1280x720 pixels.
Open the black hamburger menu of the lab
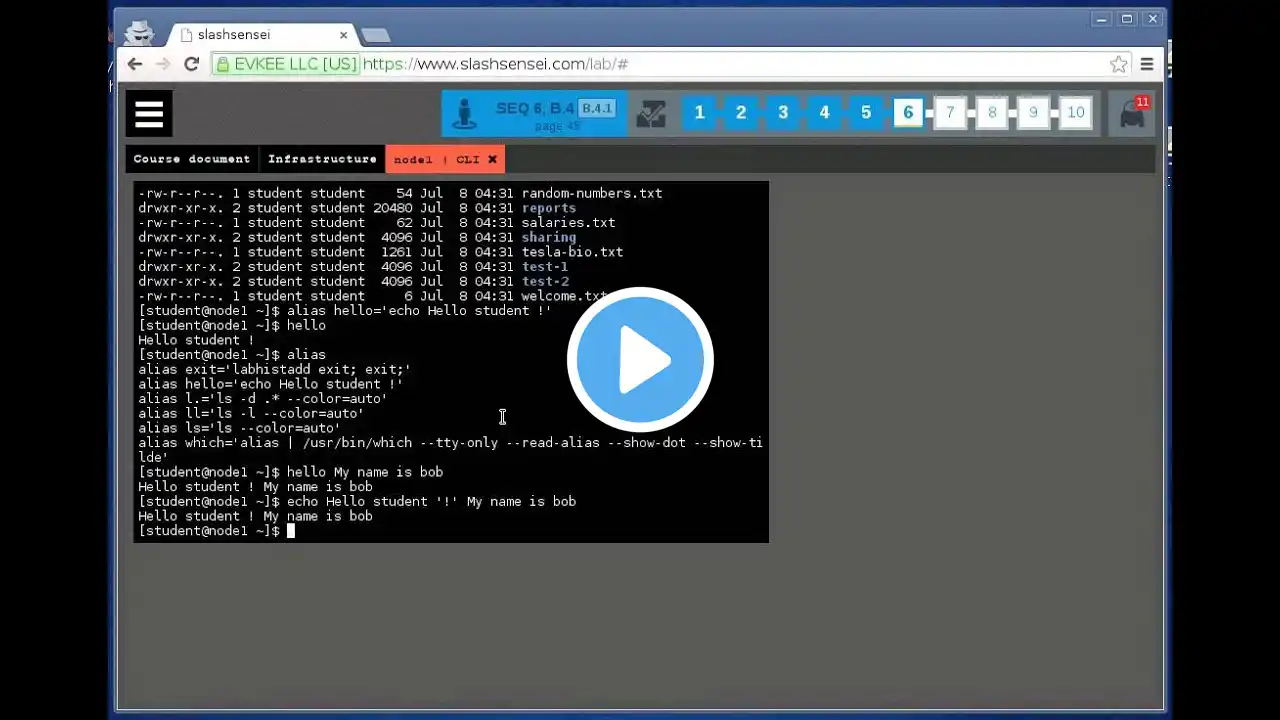149,113
